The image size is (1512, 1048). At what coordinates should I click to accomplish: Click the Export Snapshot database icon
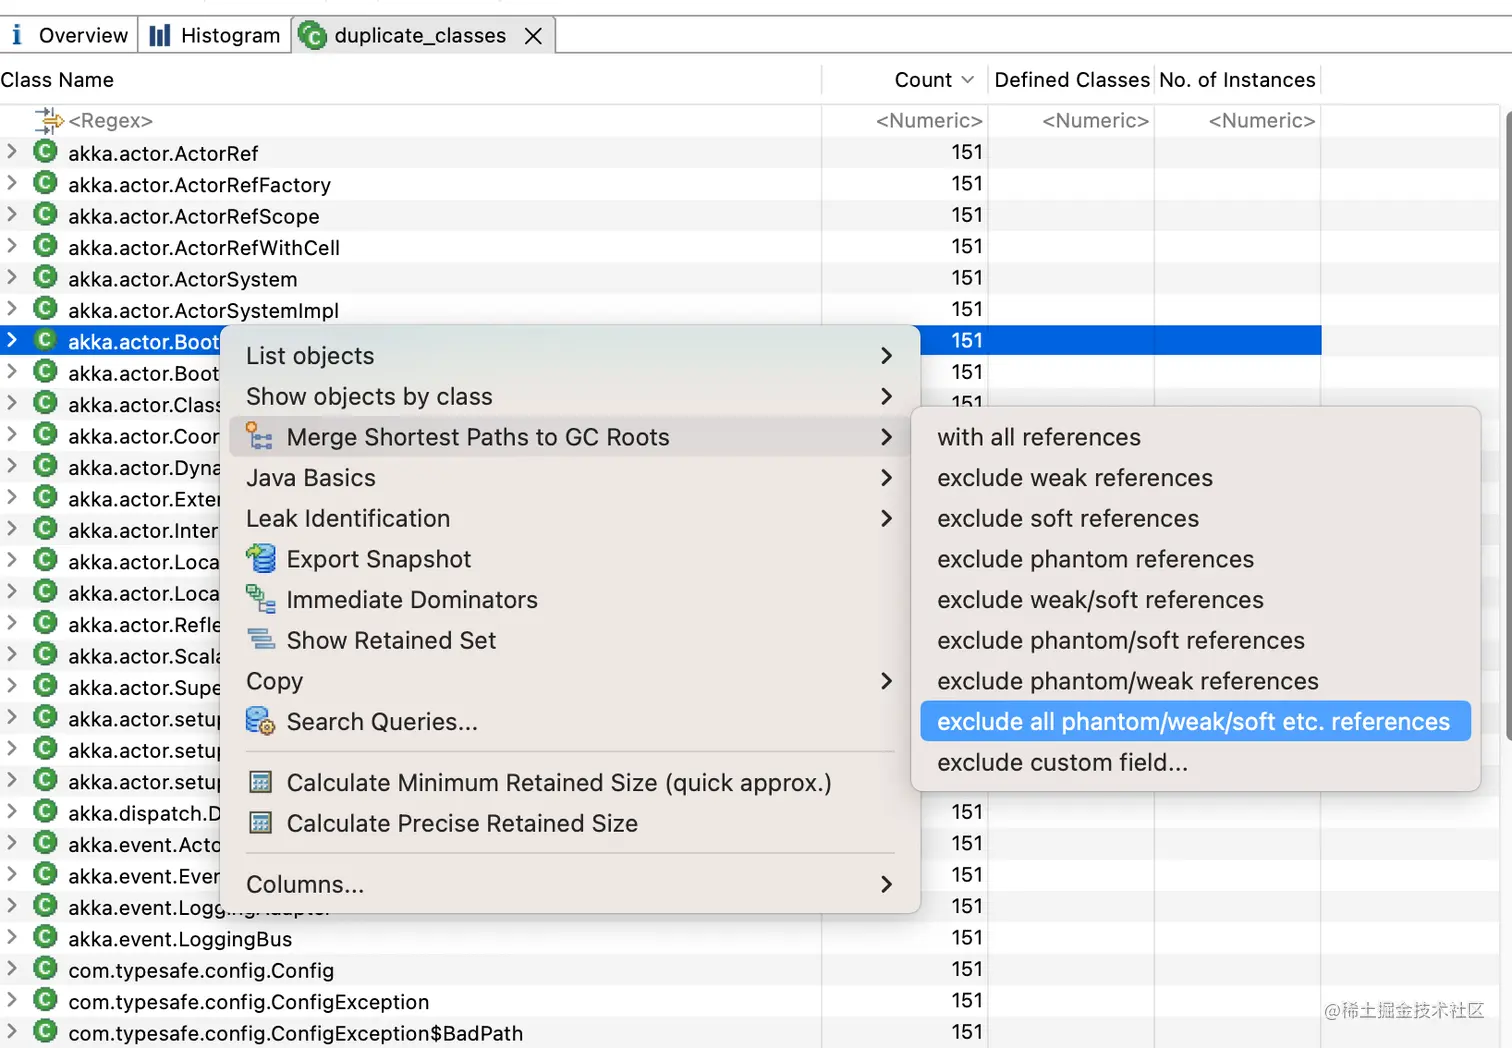(261, 559)
